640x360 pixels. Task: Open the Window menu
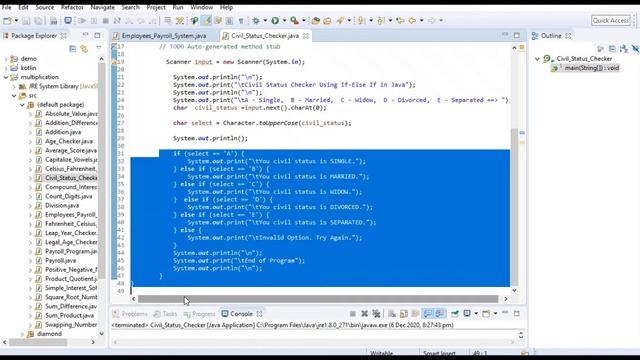pyautogui.click(x=202, y=7)
